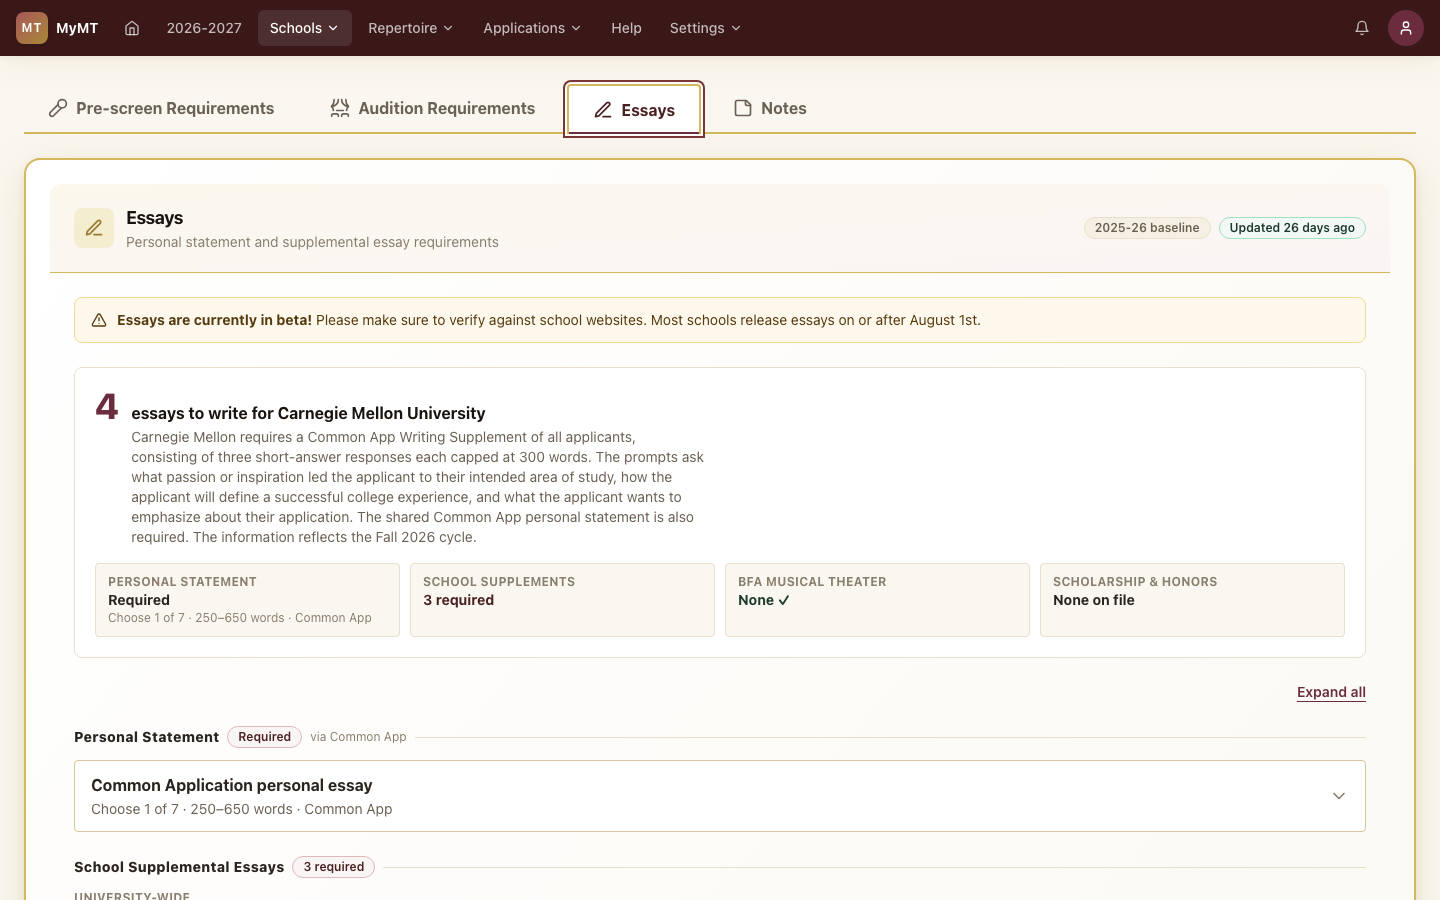1440x900 pixels.
Task: Switch to Pre-screen Requirements tab
Action: [x=161, y=108]
